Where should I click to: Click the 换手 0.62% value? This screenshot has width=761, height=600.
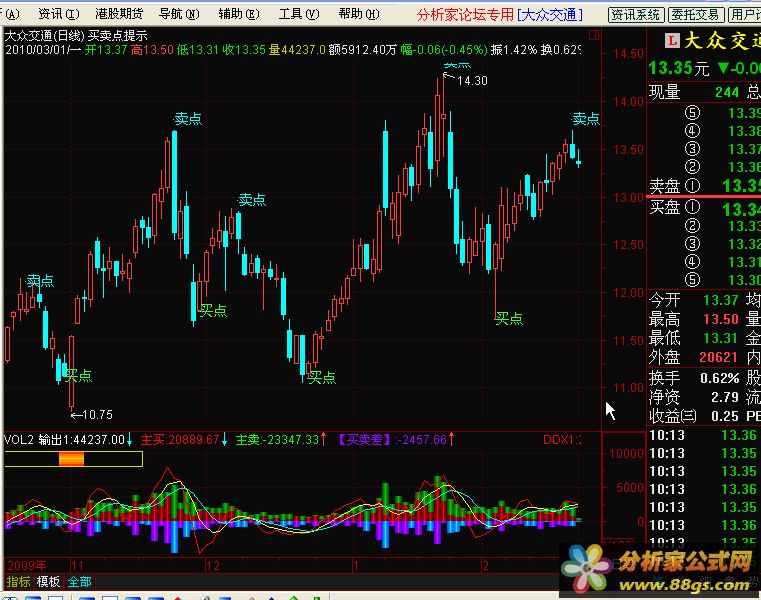coord(720,378)
